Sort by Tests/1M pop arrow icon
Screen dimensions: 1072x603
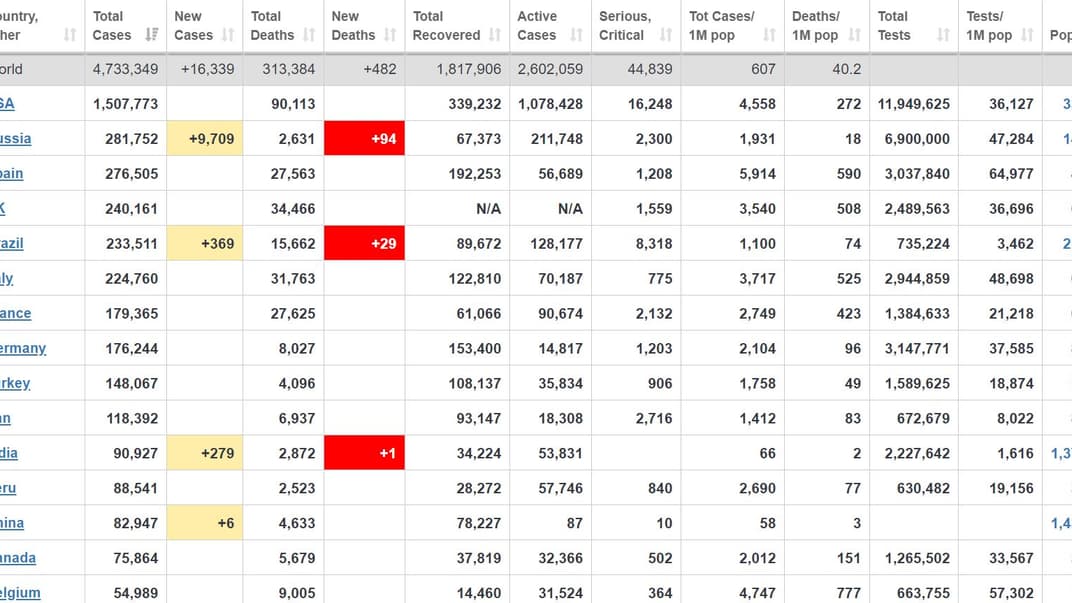(x=1027, y=35)
